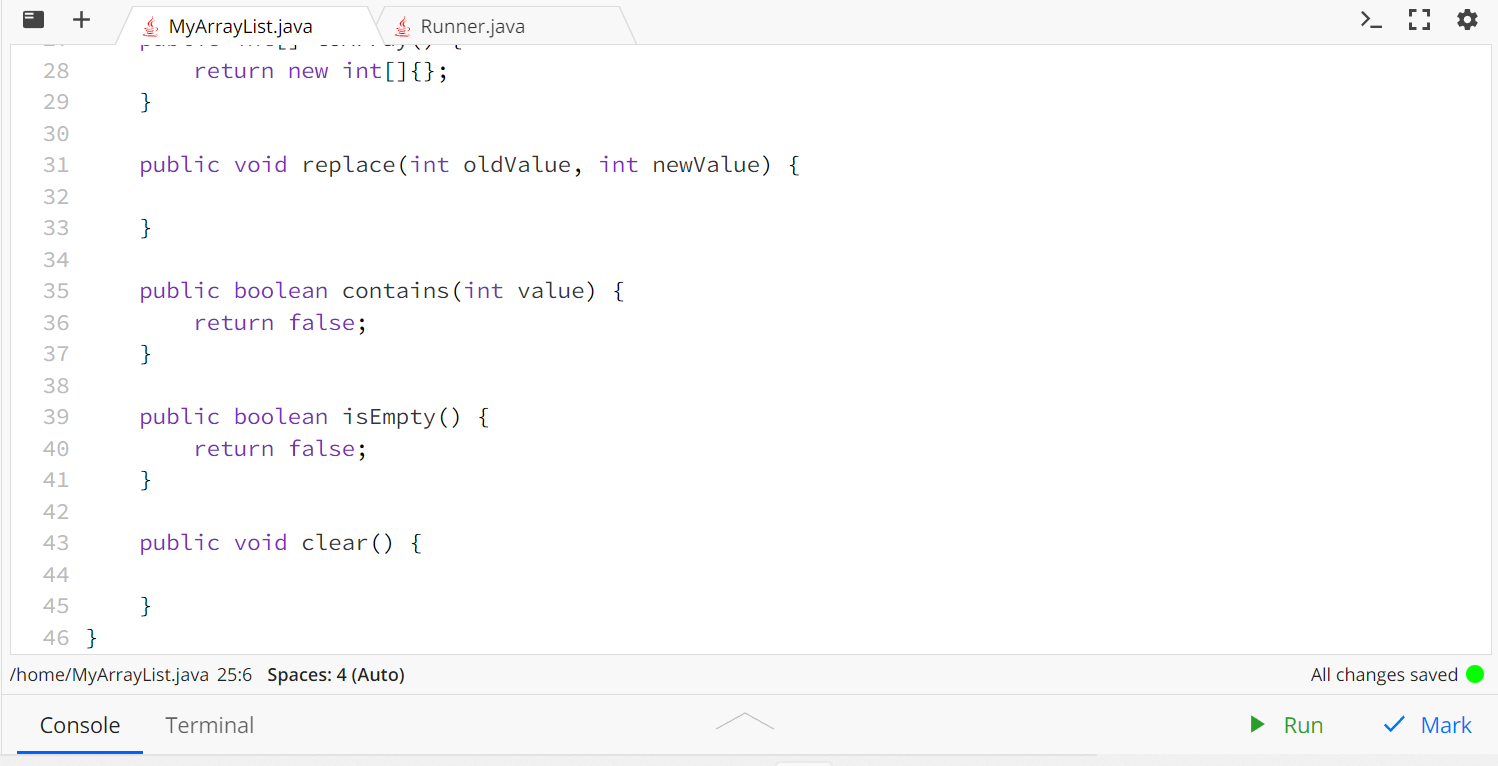The image size is (1498, 766).
Task: Click the blue checkmark beside Mark
Action: pyautogui.click(x=1393, y=724)
